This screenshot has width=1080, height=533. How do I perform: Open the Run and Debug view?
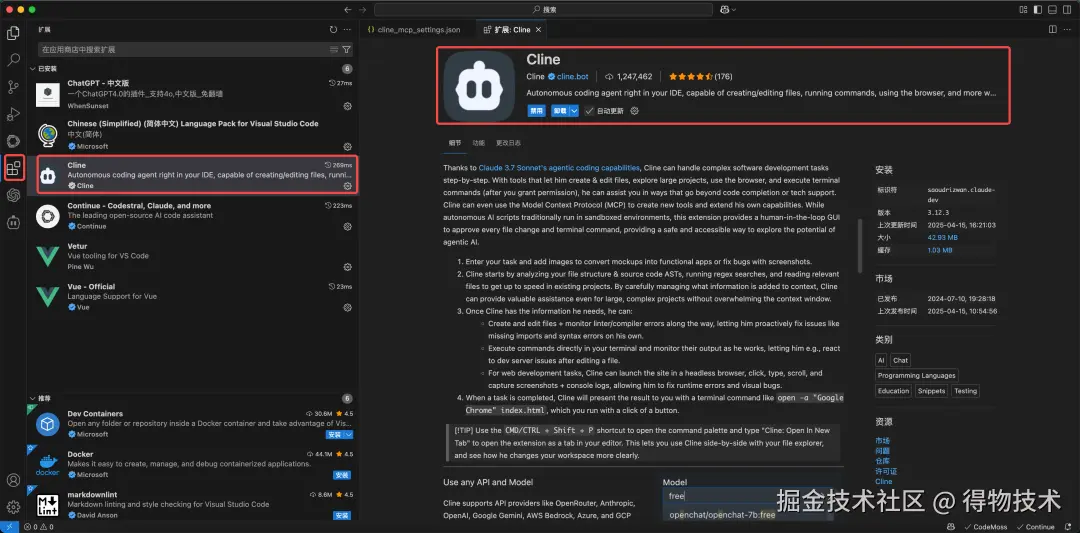[x=13, y=114]
